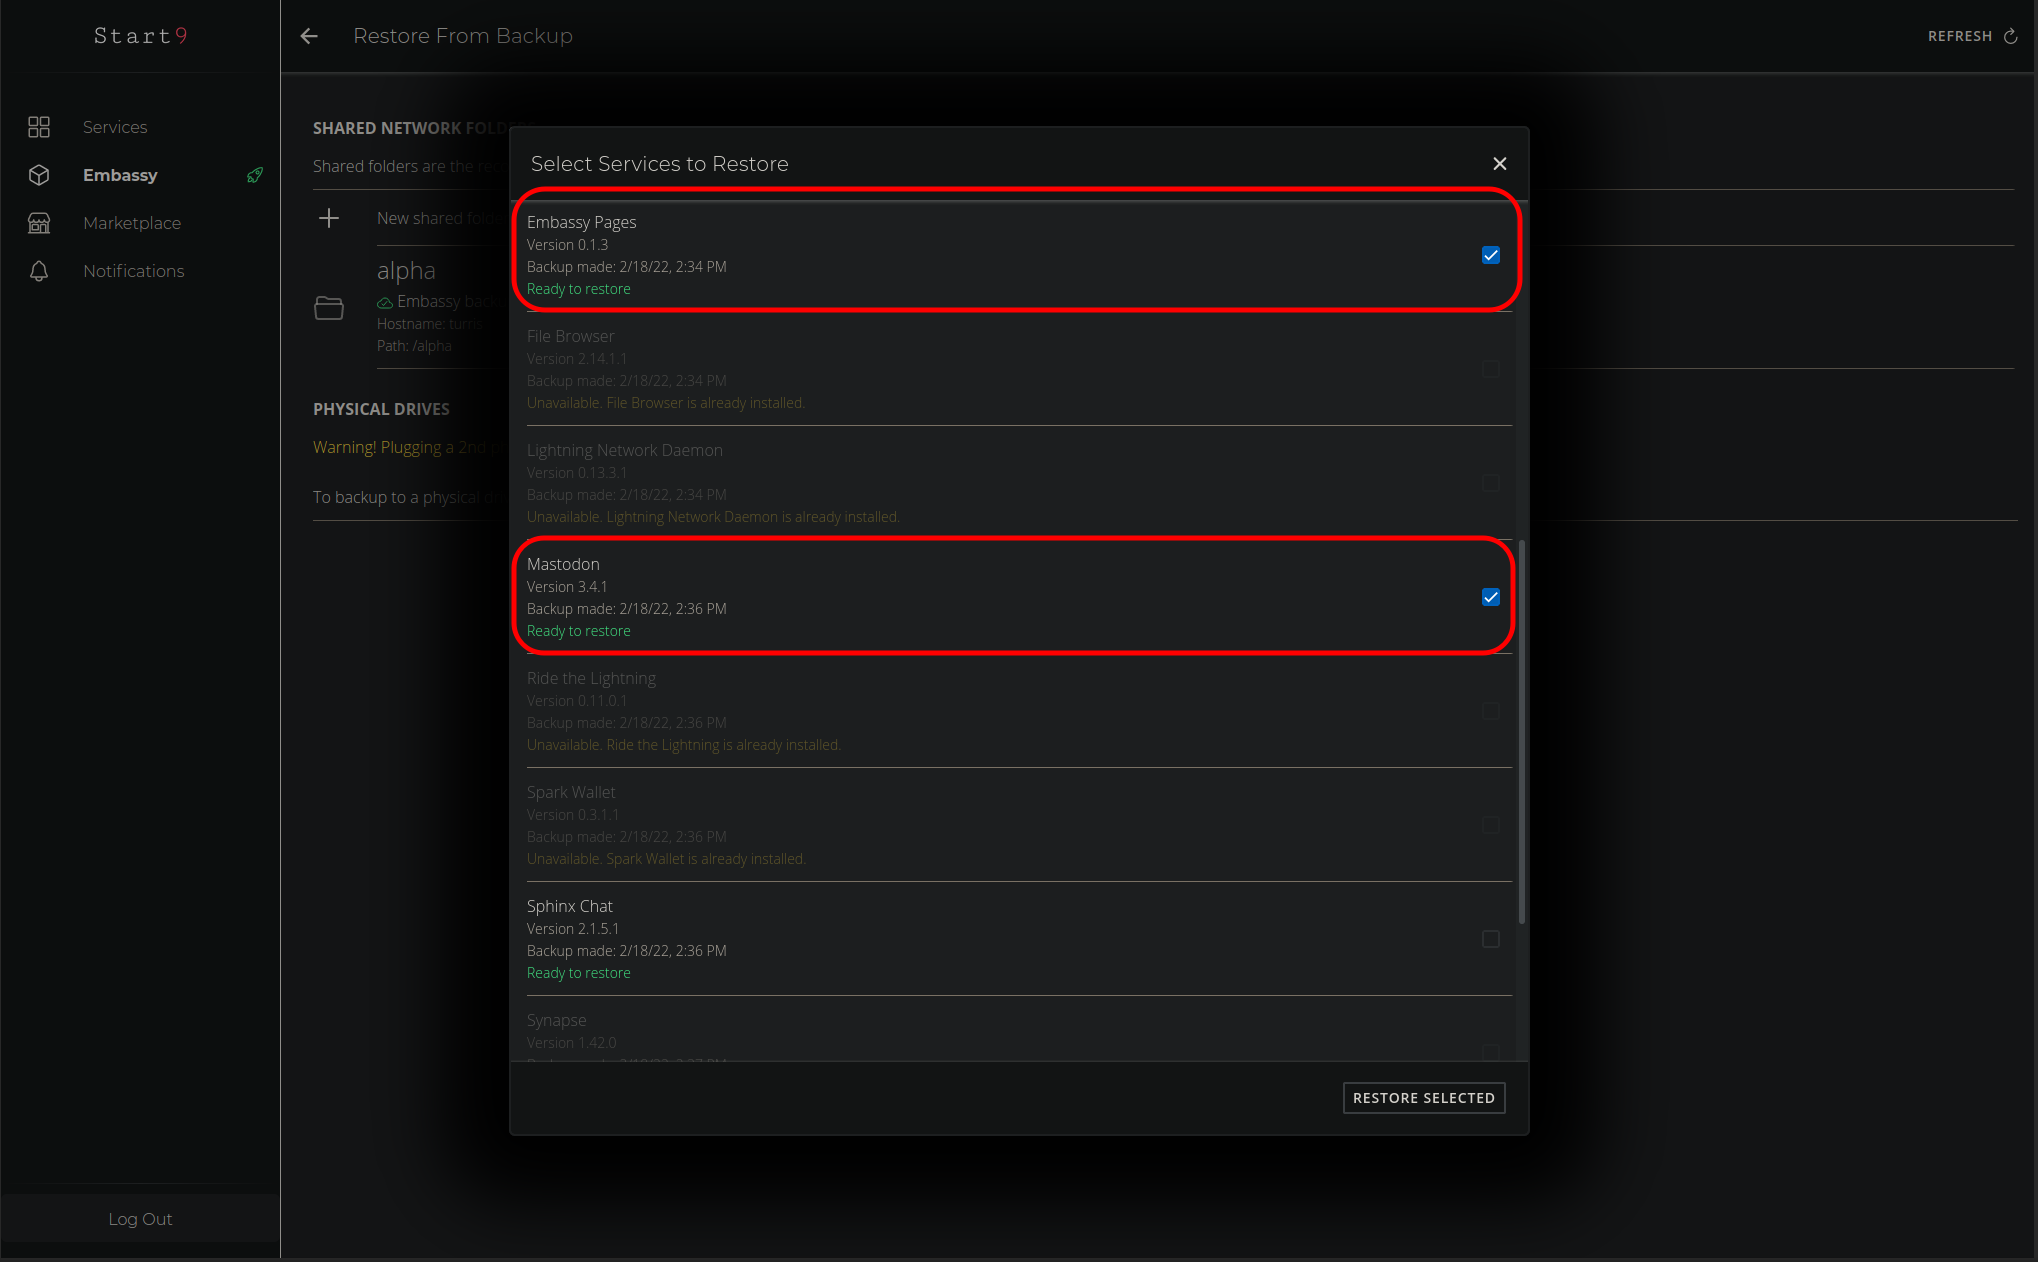This screenshot has height=1262, width=2038.
Task: Uncheck the Embassy Pages checkbox
Action: pos(1490,255)
